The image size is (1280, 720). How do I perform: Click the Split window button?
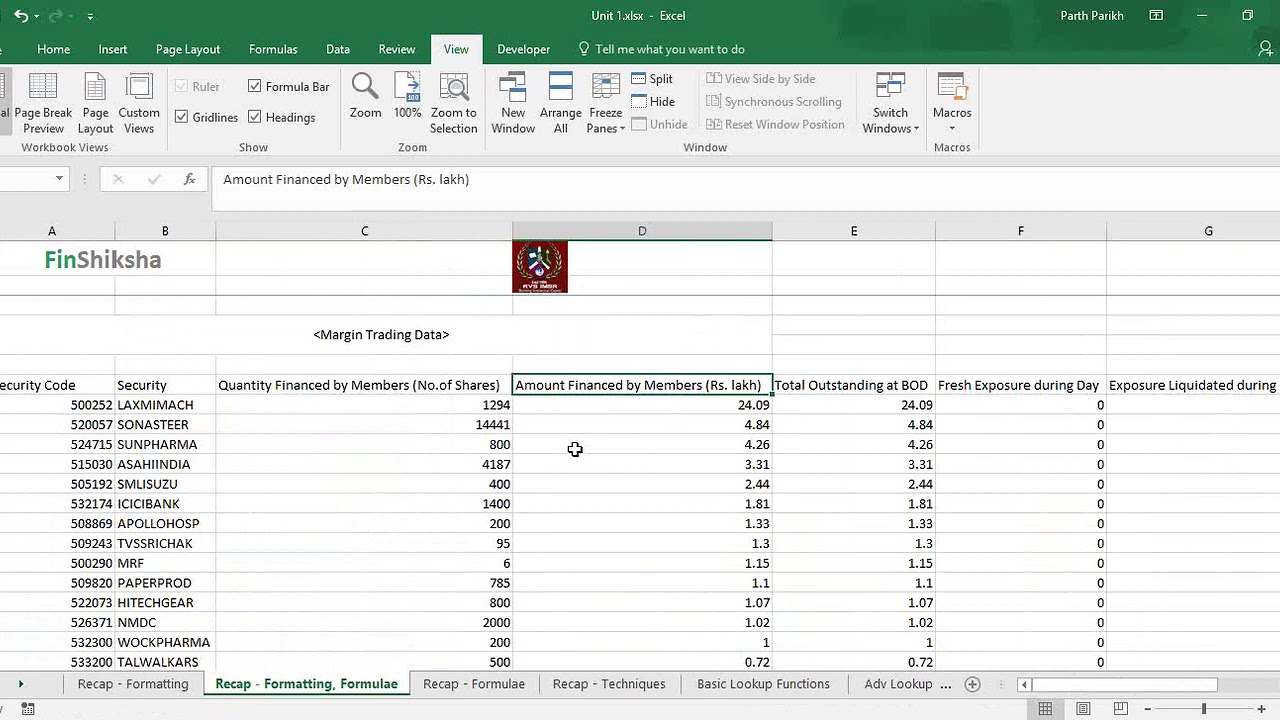[652, 79]
